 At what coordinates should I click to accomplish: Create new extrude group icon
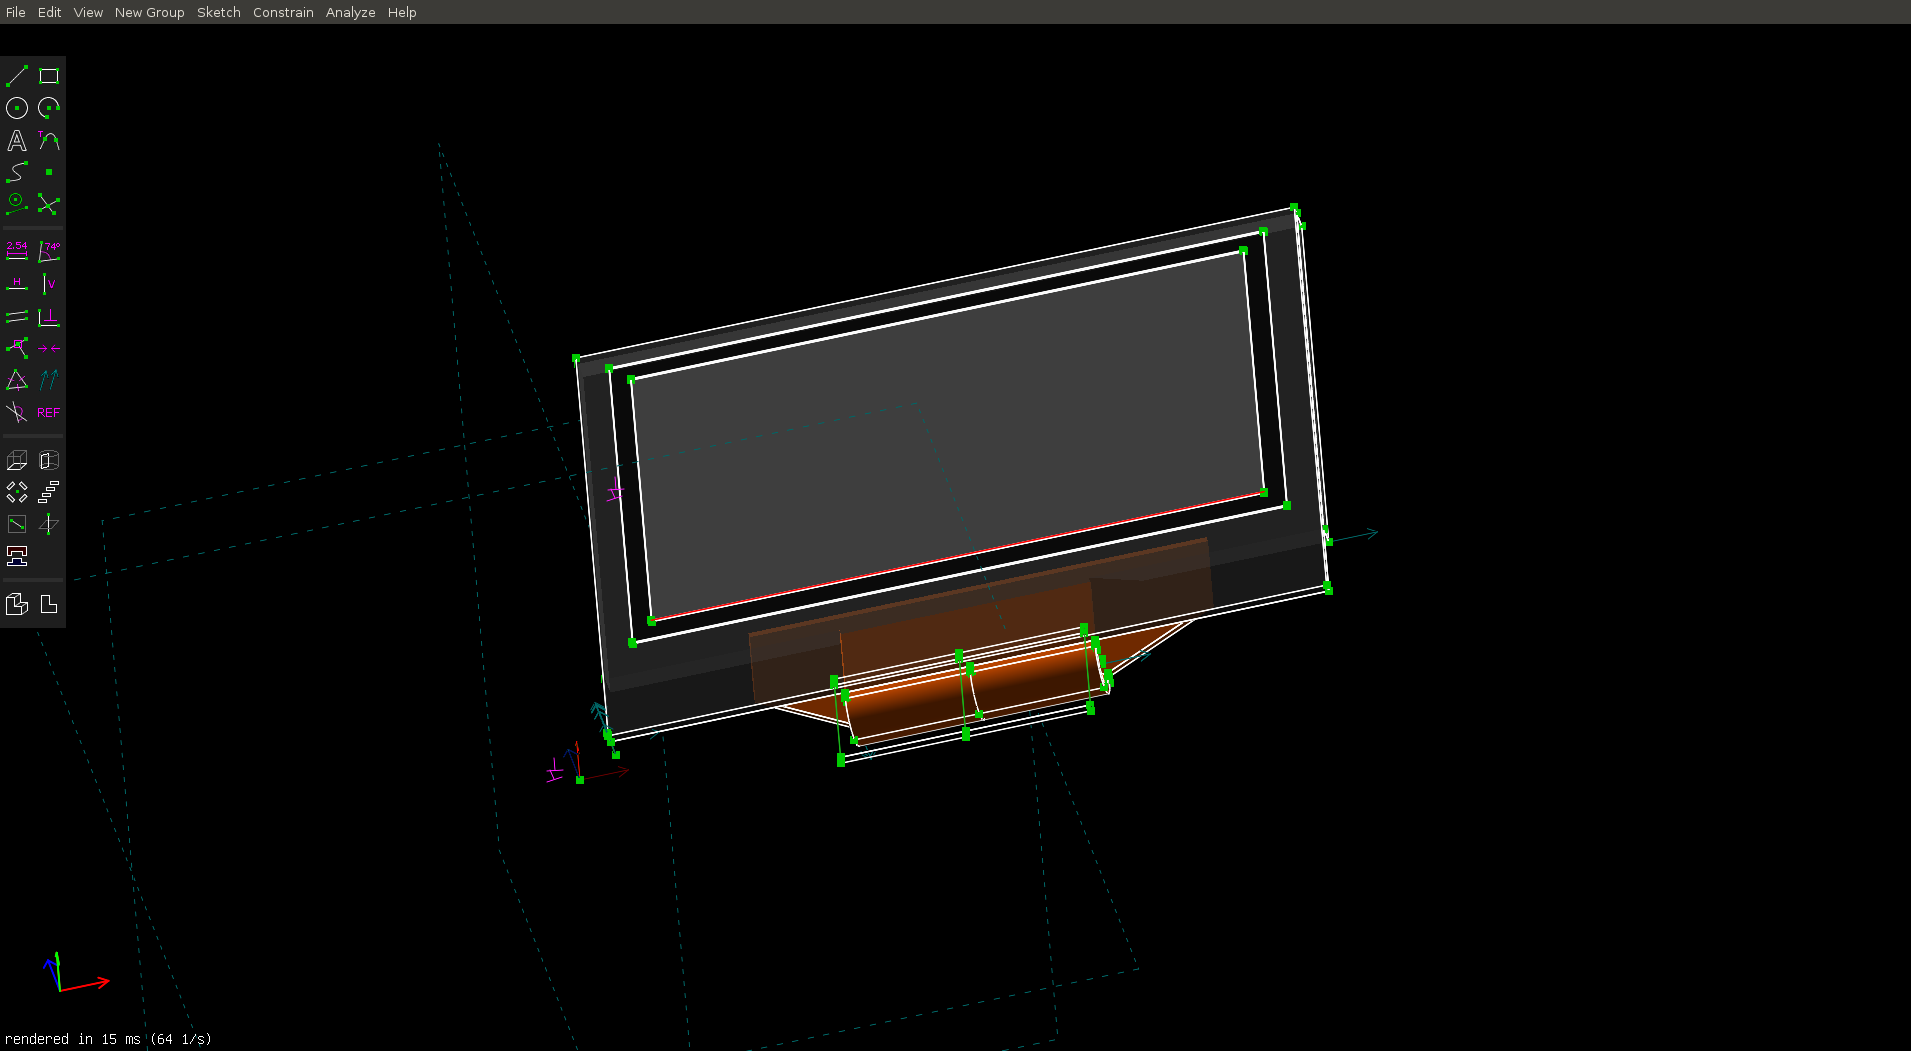[x=17, y=461]
